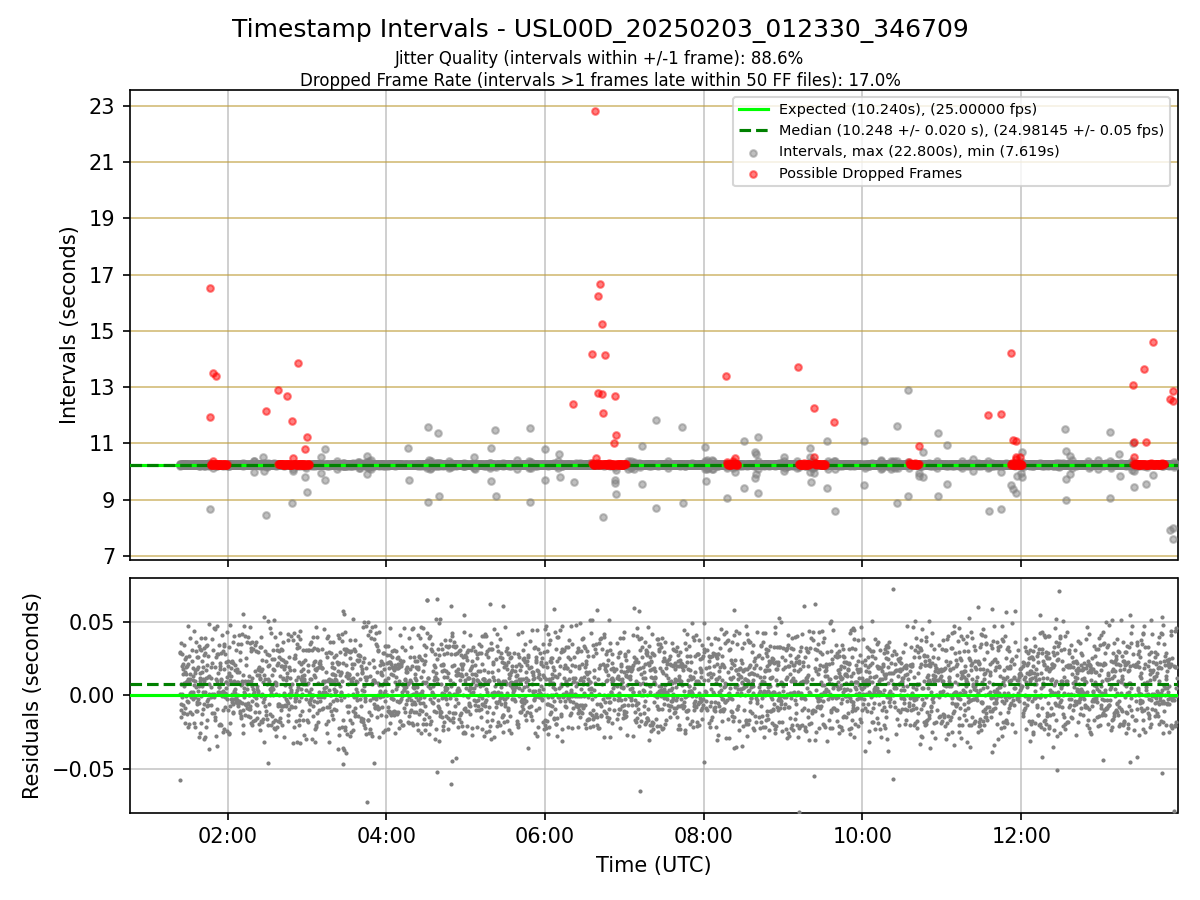Click legend entry 'Possible Dropped Frames'

pos(870,173)
